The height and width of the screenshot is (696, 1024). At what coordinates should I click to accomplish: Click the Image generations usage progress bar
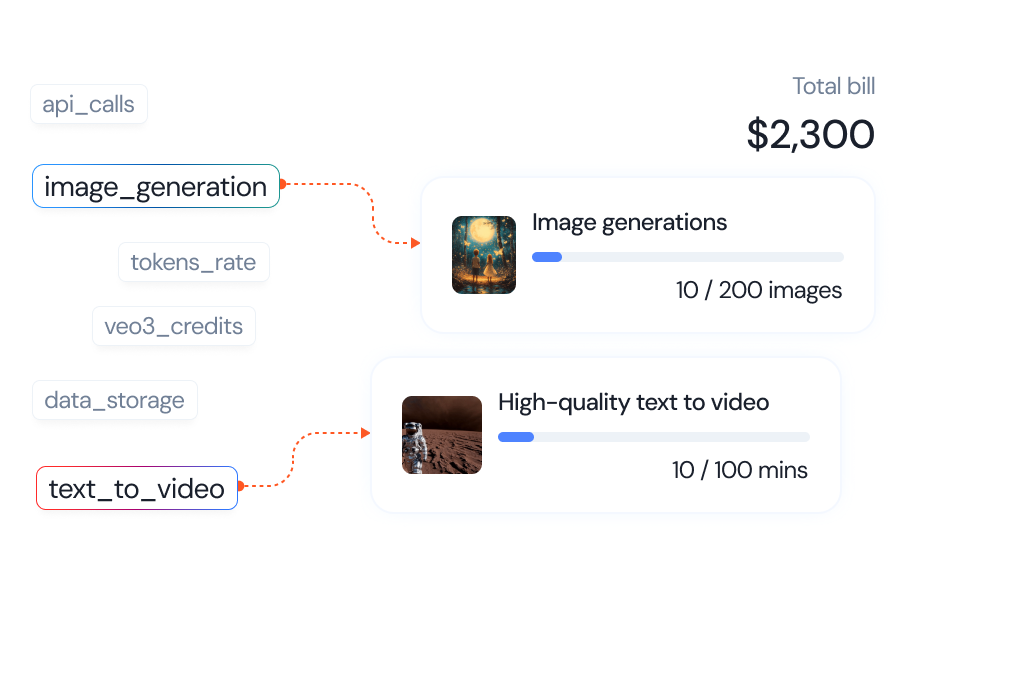687,257
